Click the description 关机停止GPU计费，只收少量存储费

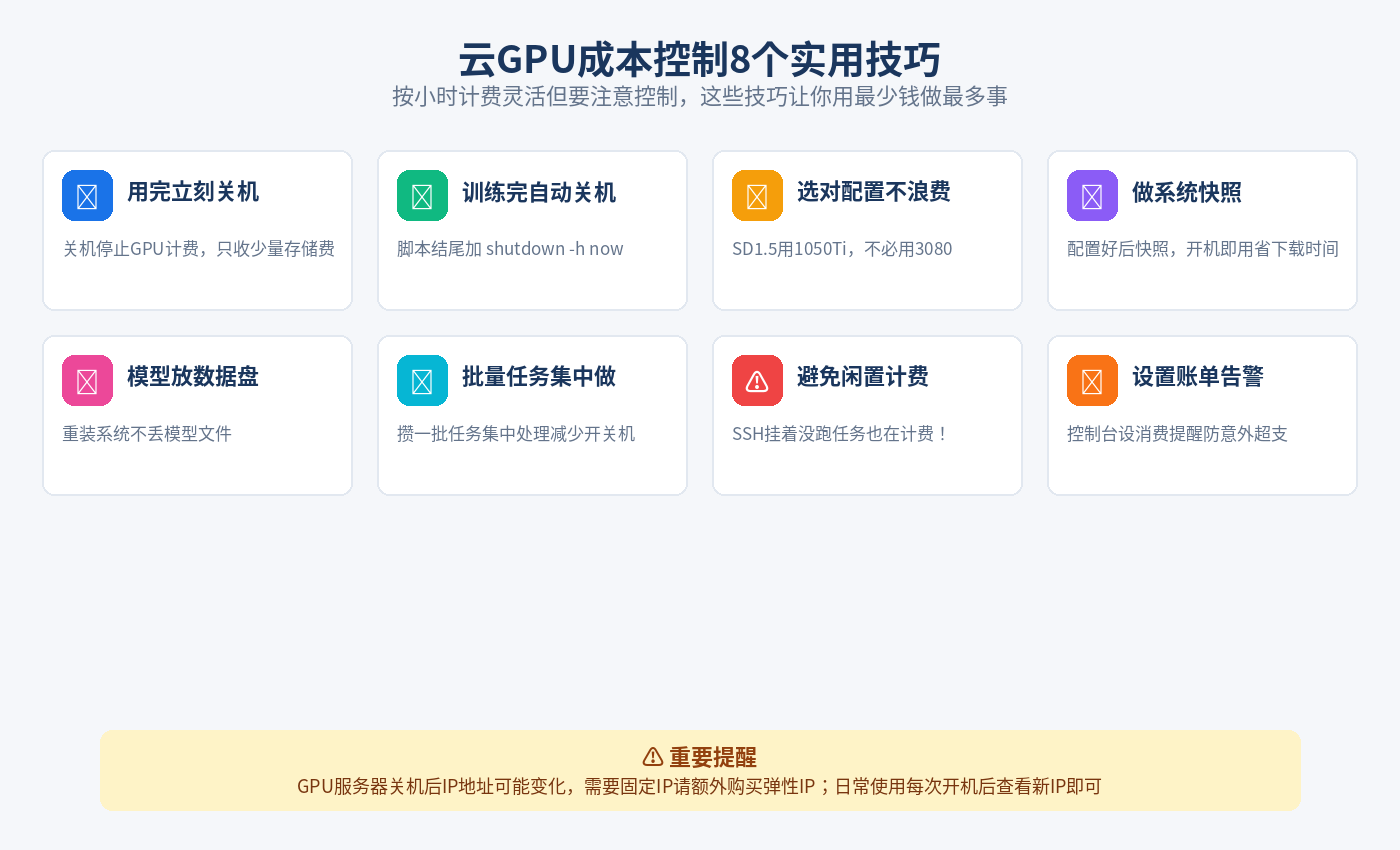point(199,249)
